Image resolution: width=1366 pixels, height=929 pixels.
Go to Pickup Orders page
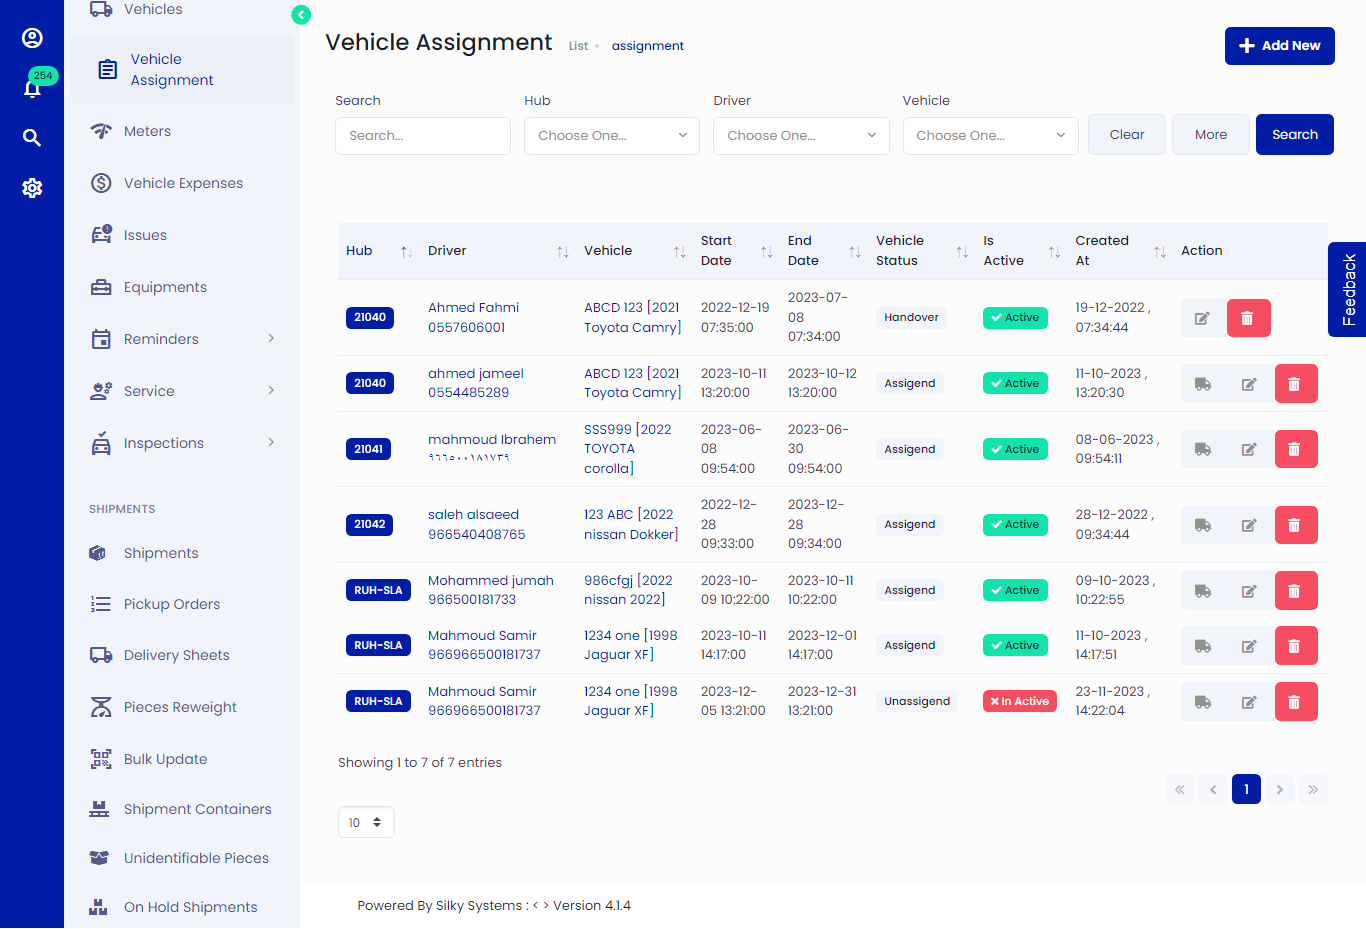(171, 604)
